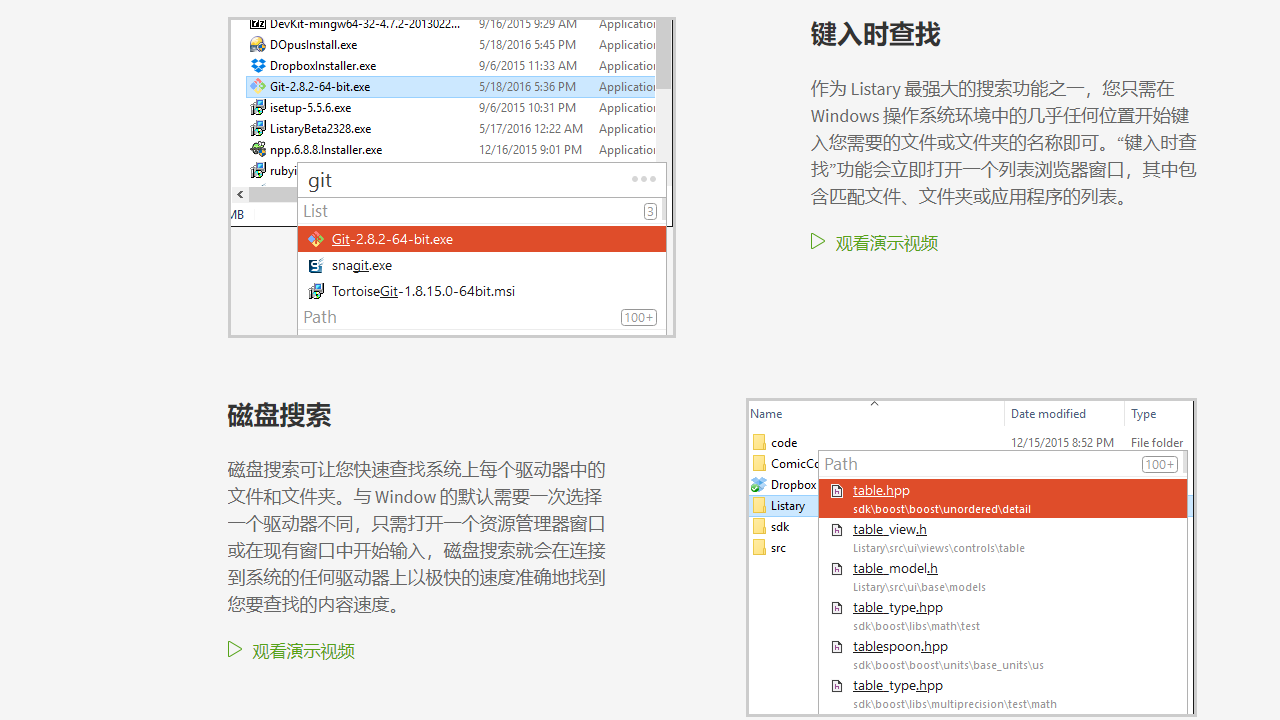Click the TortoiseGit-1.8.15.0 installer package icon
The width and height of the screenshot is (1280, 720).
click(316, 291)
